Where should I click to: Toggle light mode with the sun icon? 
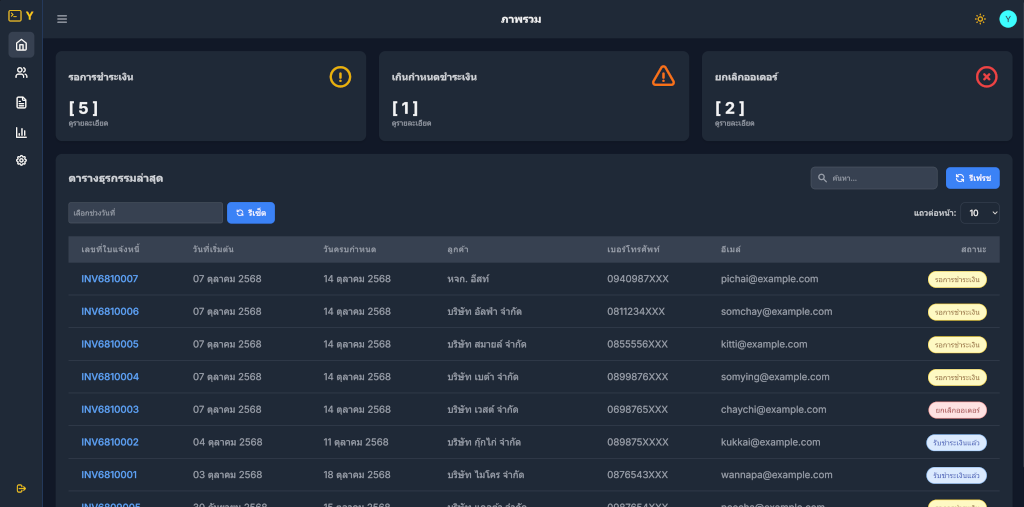coord(979,19)
